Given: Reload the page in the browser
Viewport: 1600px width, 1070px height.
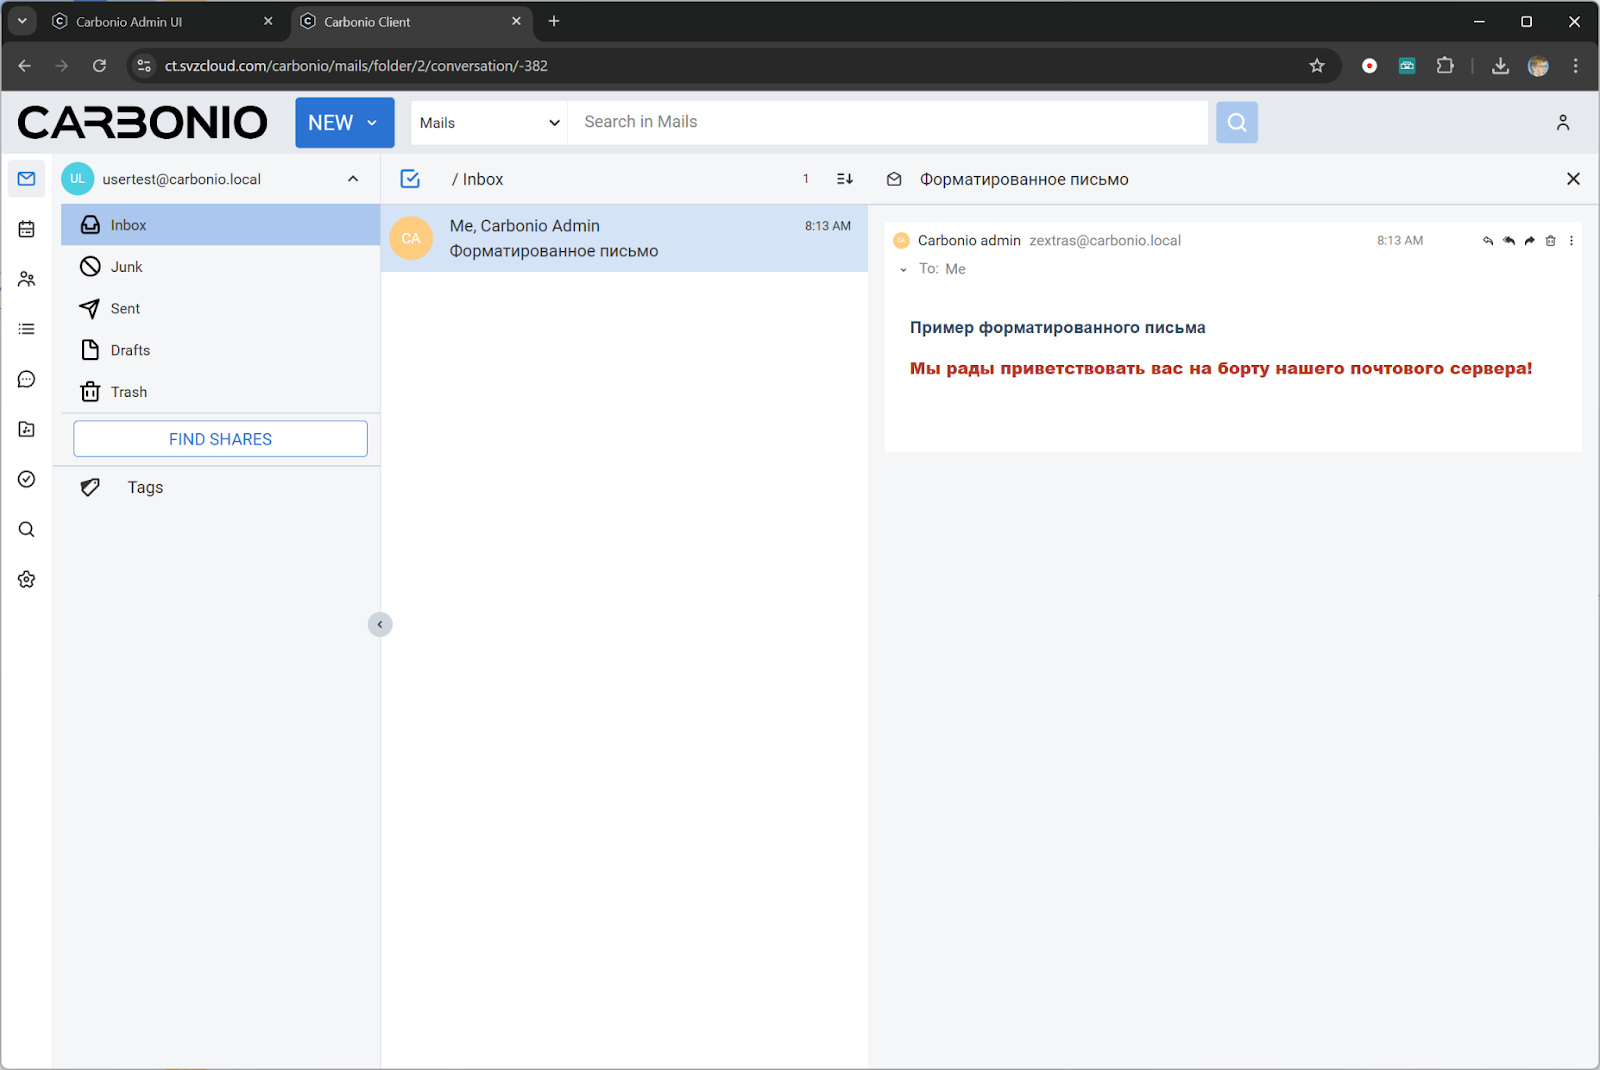Looking at the screenshot, I should pyautogui.click(x=99, y=66).
